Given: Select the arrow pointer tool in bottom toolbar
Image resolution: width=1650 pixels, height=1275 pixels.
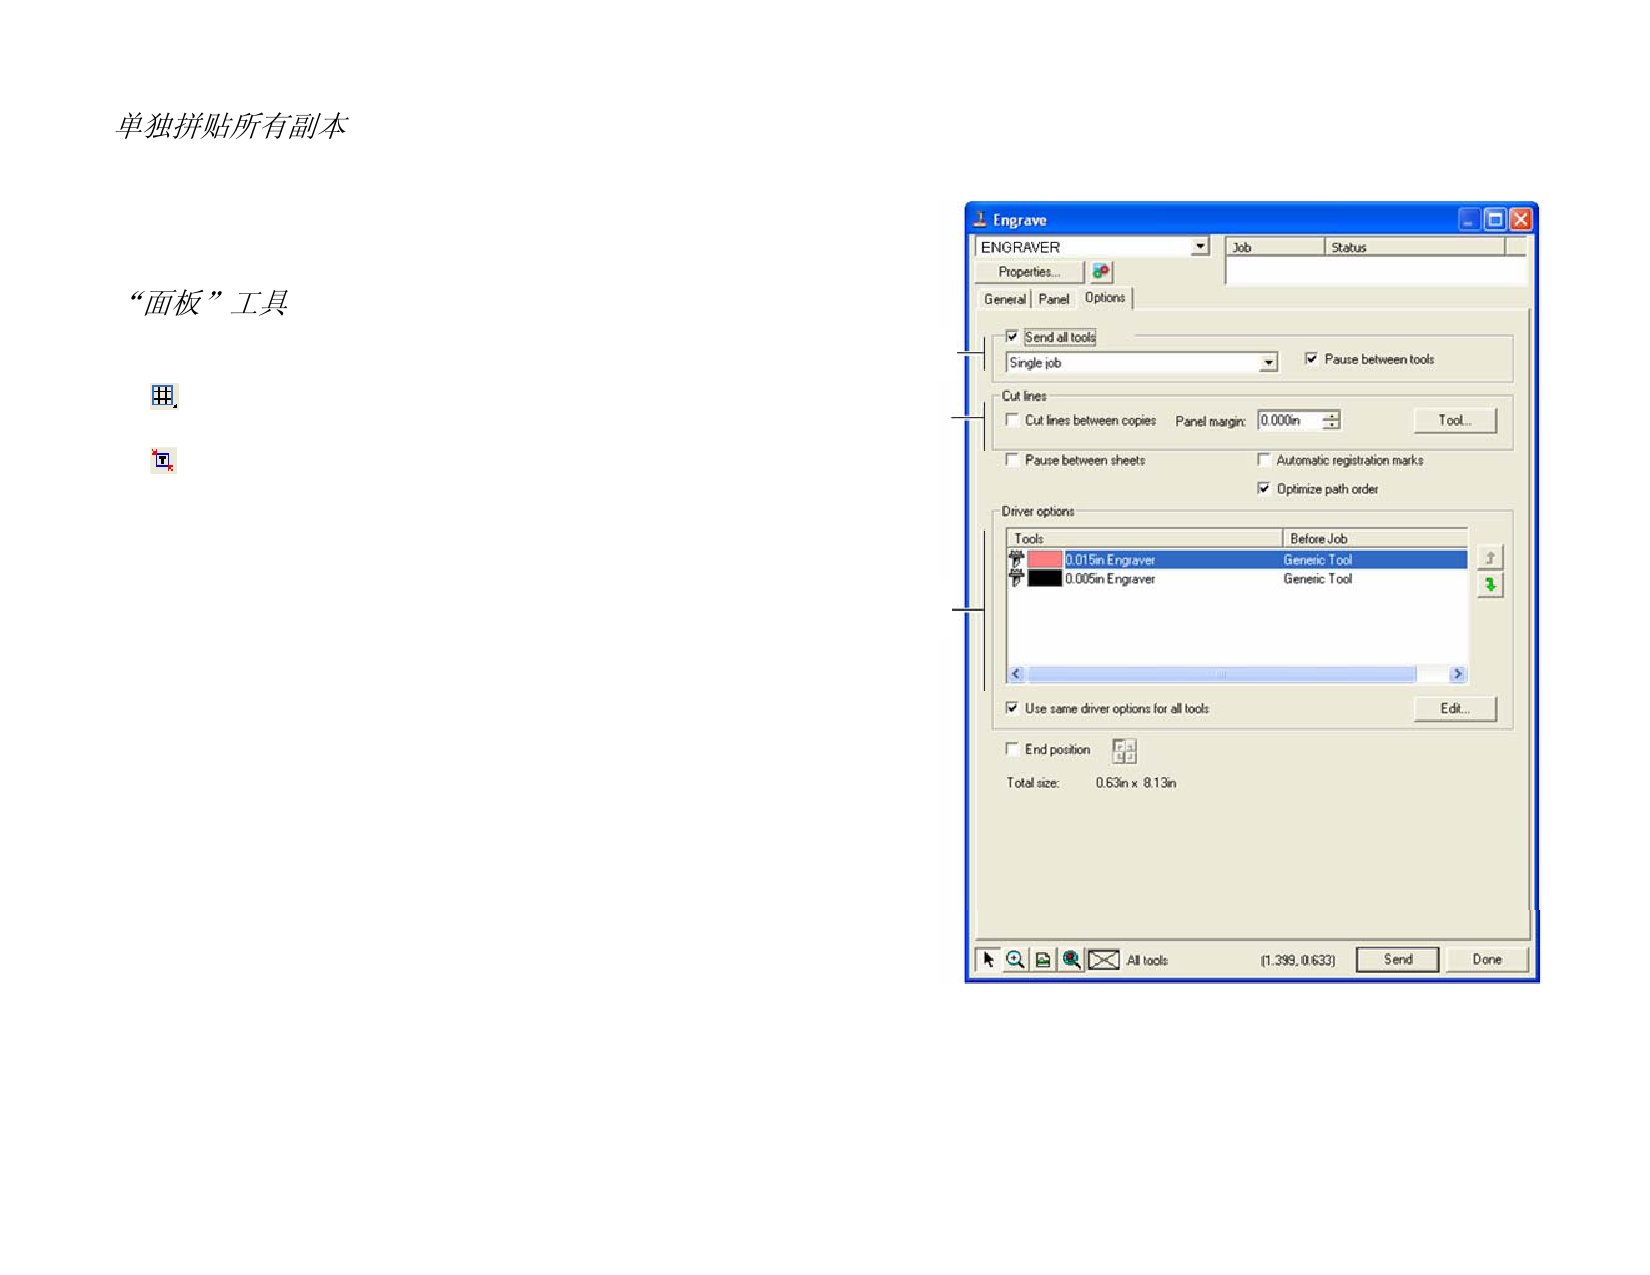Looking at the screenshot, I should point(988,960).
